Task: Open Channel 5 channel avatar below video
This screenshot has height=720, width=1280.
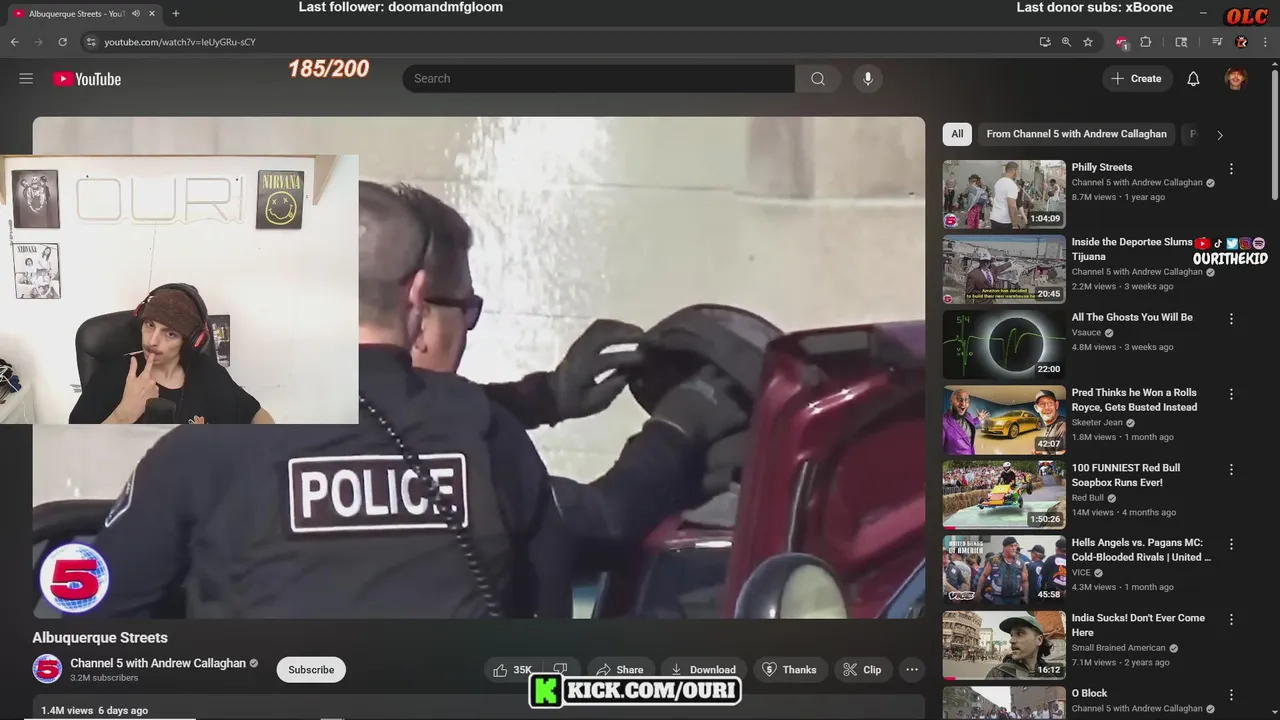Action: coord(47,669)
